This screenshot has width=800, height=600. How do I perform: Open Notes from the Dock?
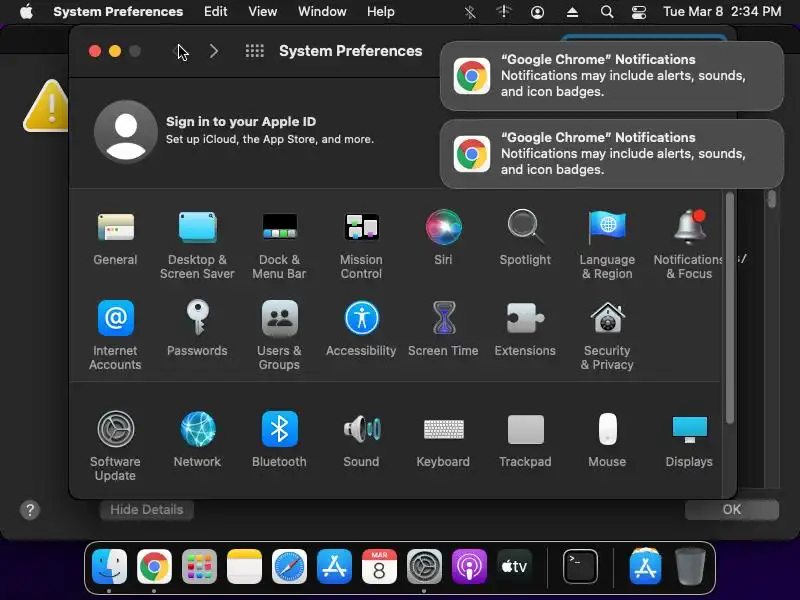click(244, 566)
